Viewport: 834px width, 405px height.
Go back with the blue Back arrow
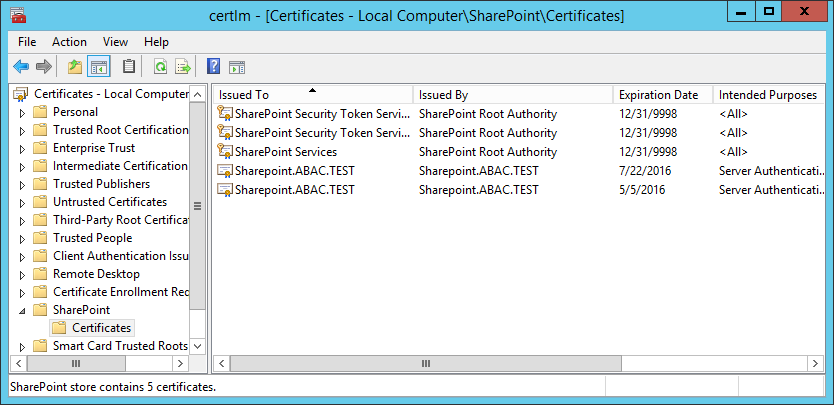[21, 67]
